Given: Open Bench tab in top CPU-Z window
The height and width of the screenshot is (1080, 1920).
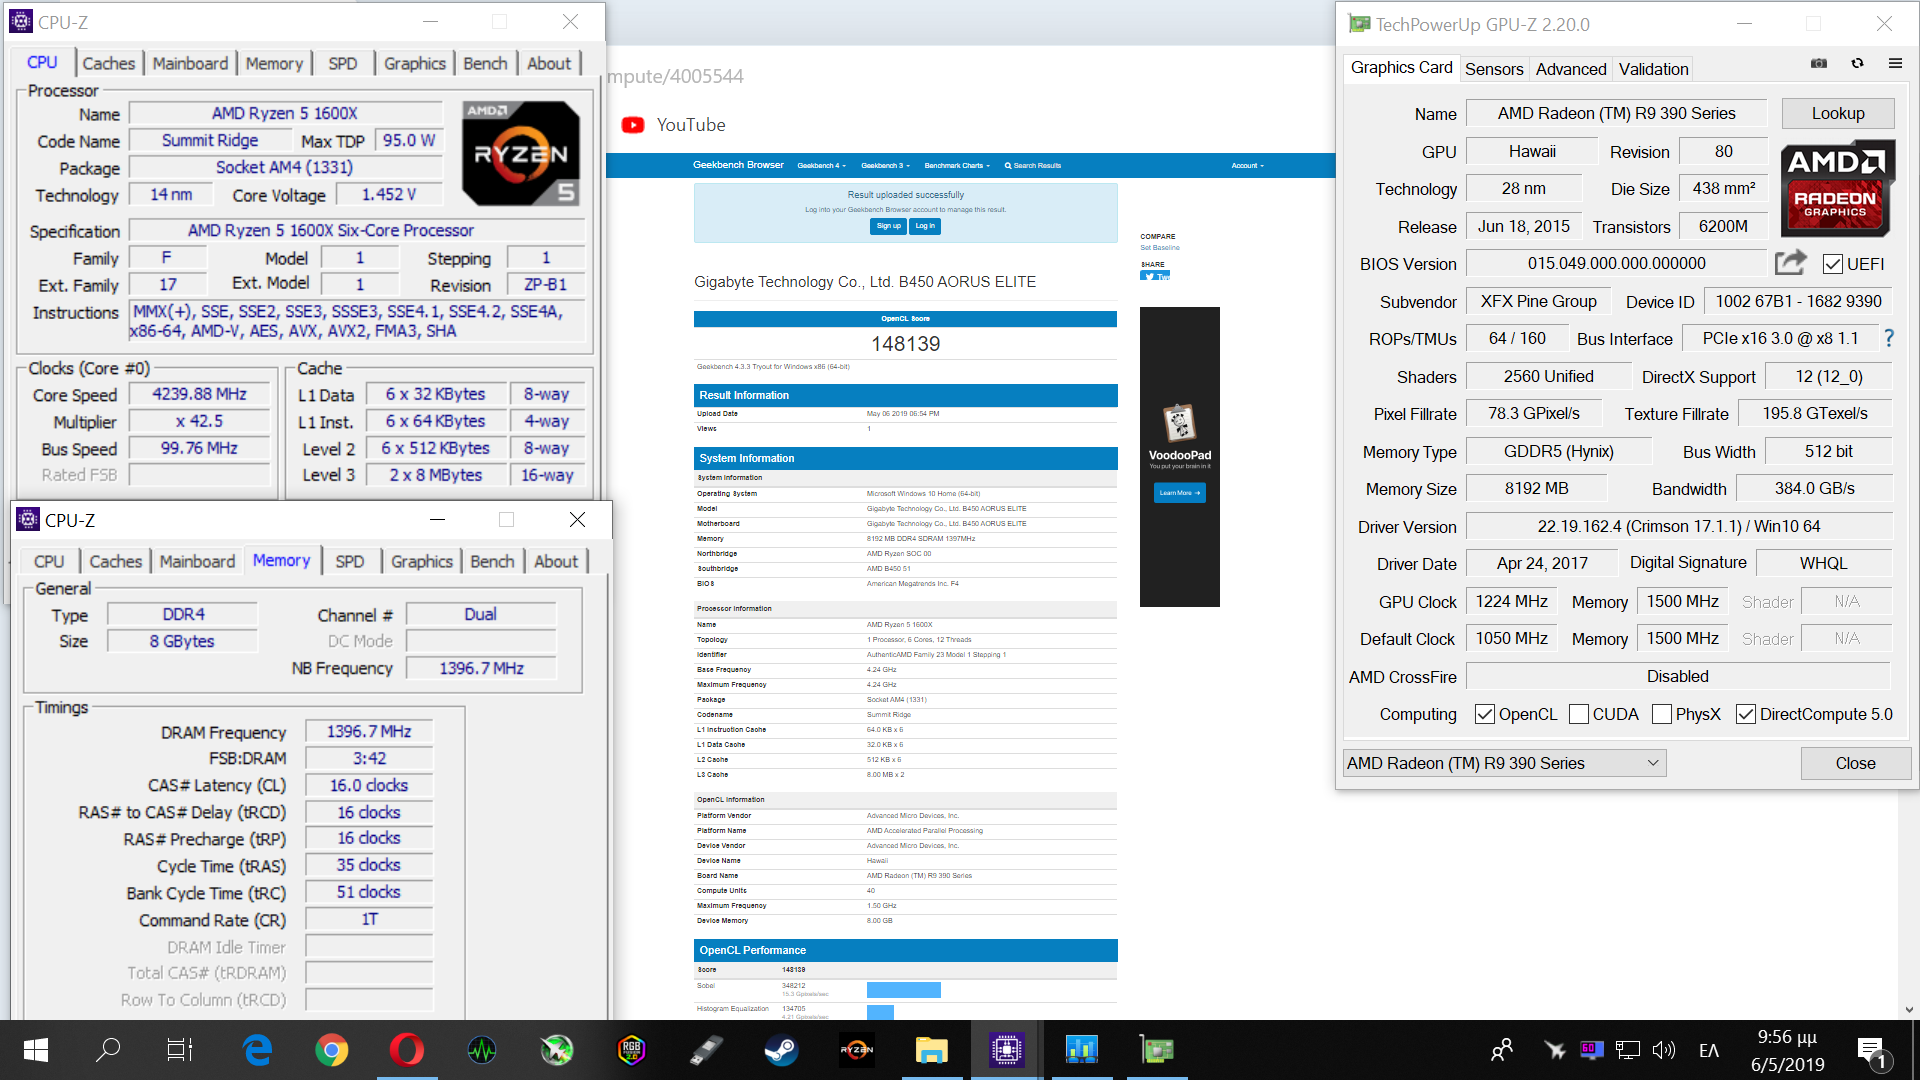Looking at the screenshot, I should click(x=485, y=63).
